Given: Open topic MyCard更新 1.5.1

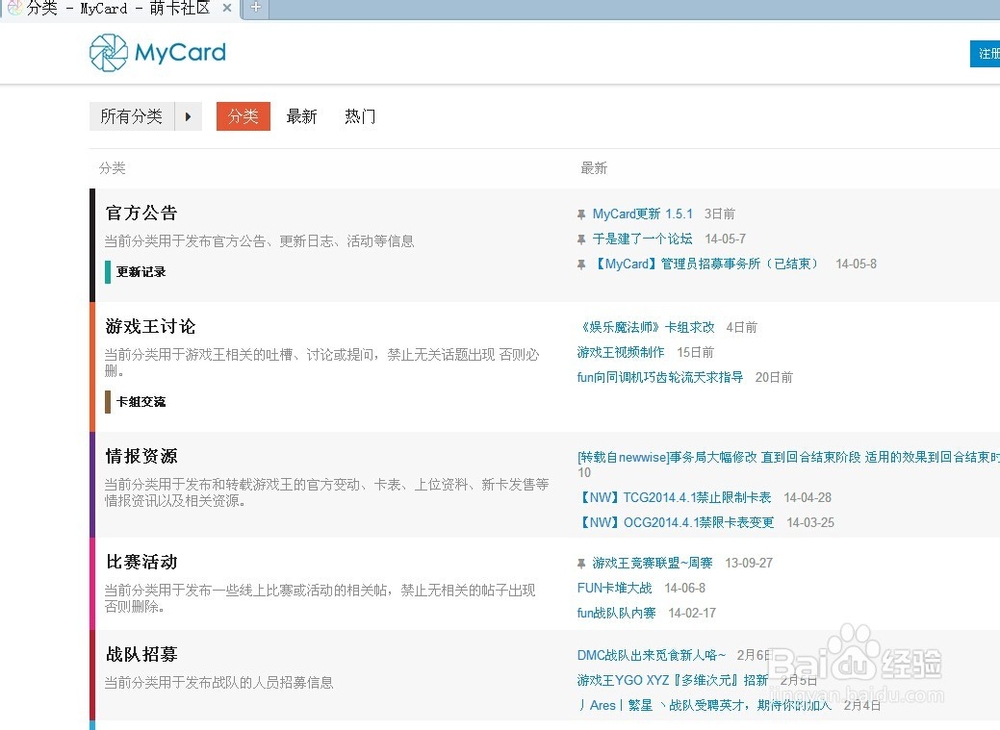Looking at the screenshot, I should 642,214.
